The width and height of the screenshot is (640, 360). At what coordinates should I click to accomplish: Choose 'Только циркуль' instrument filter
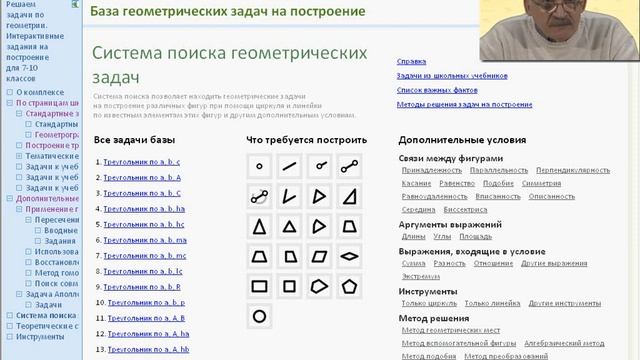click(x=429, y=303)
